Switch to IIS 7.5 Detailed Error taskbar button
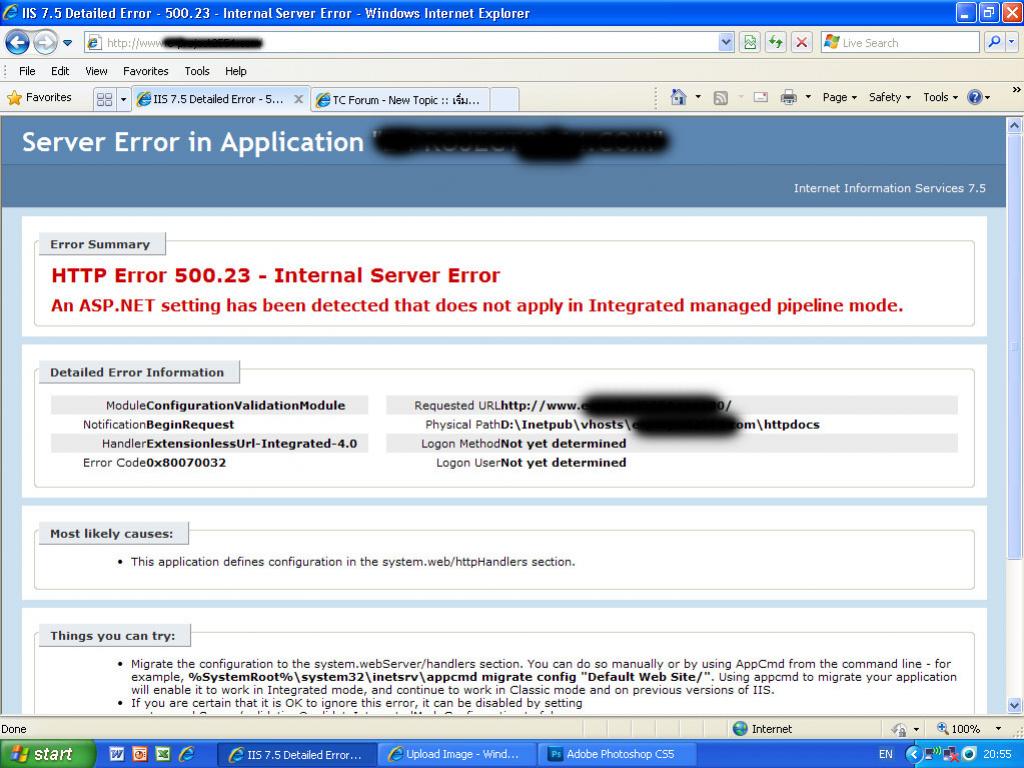The width and height of the screenshot is (1024, 768). (x=296, y=754)
